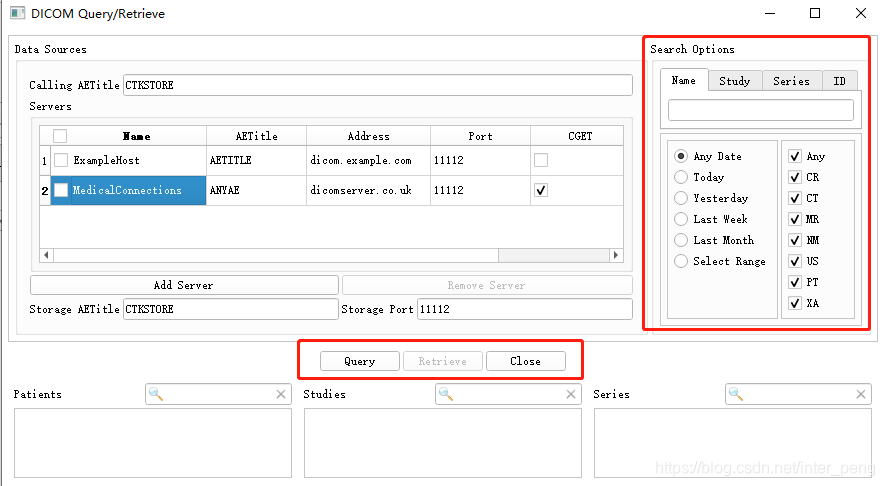Click the Series search magnifier icon
Viewport: 884px width, 486px height.
pyautogui.click(x=736, y=394)
